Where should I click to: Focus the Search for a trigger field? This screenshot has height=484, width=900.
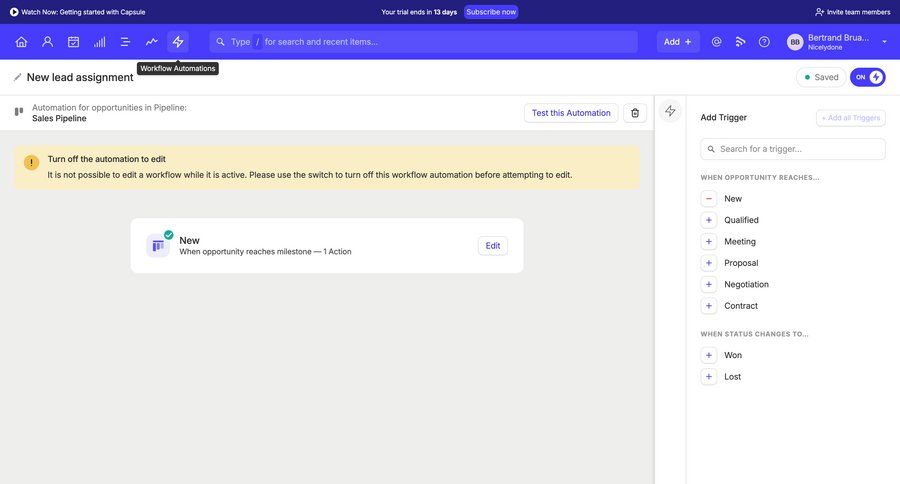pos(793,149)
